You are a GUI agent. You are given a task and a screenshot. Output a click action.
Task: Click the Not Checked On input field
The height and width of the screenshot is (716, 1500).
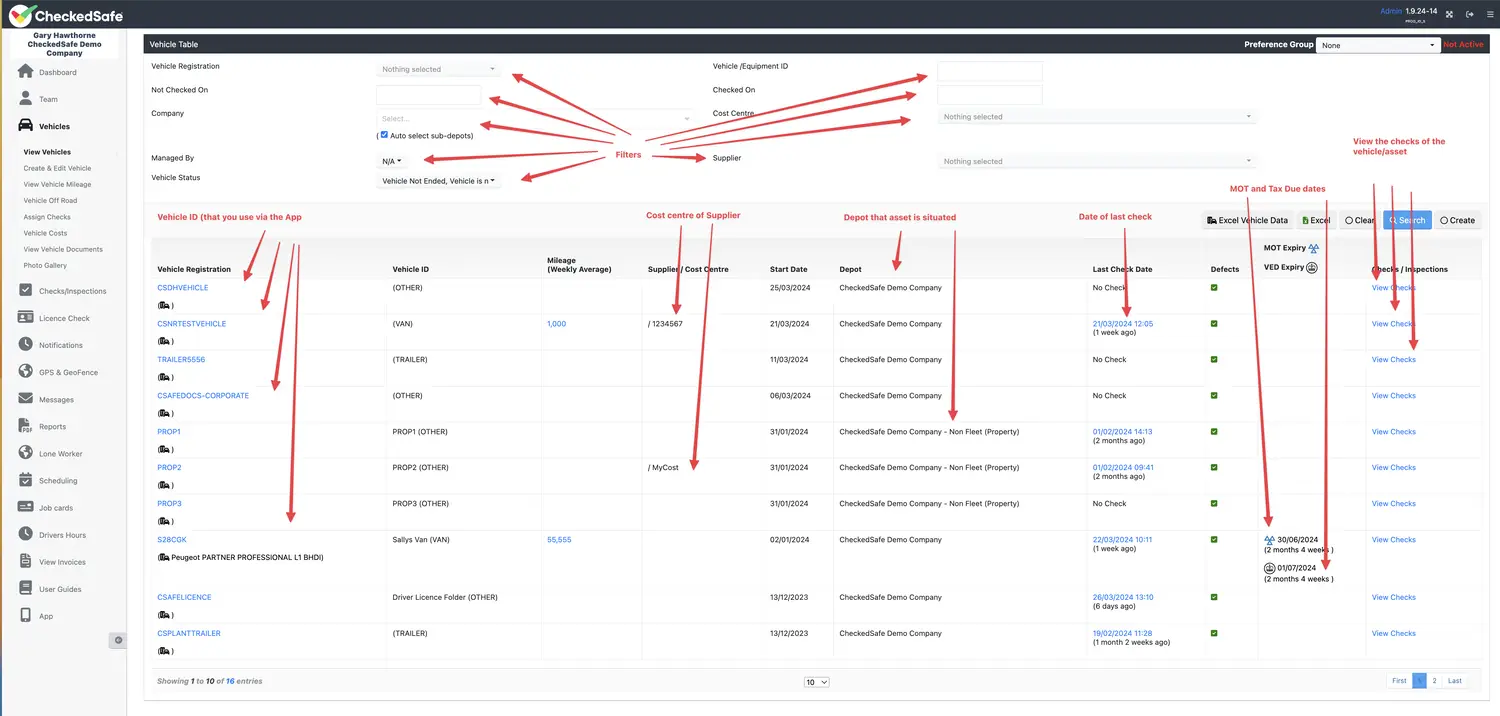click(x=428, y=95)
